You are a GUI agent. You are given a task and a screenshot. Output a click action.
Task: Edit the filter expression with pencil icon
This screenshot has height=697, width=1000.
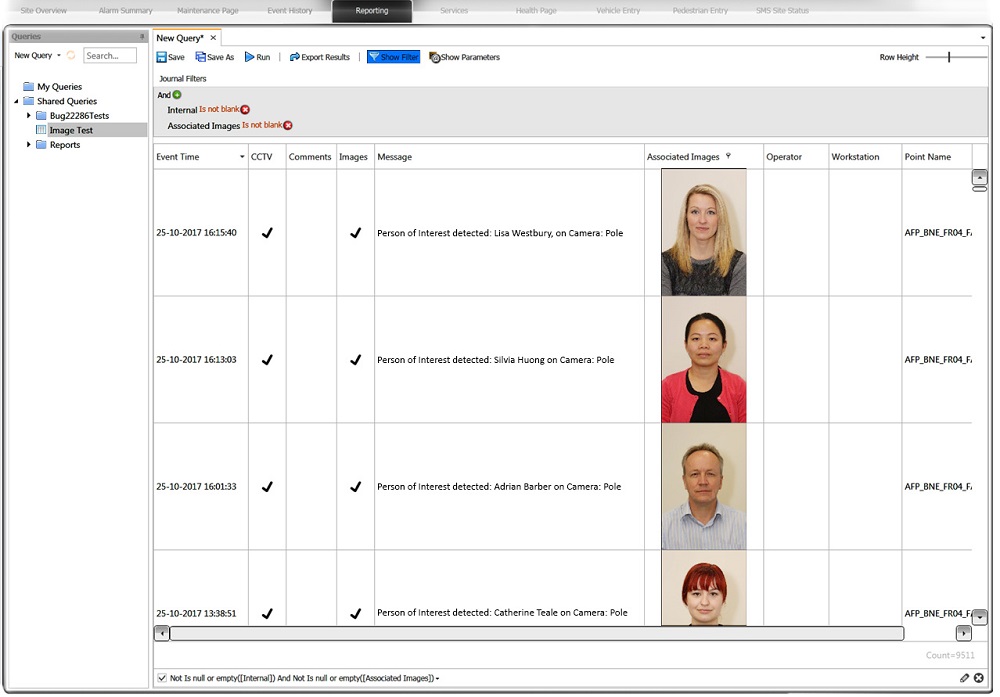964,678
